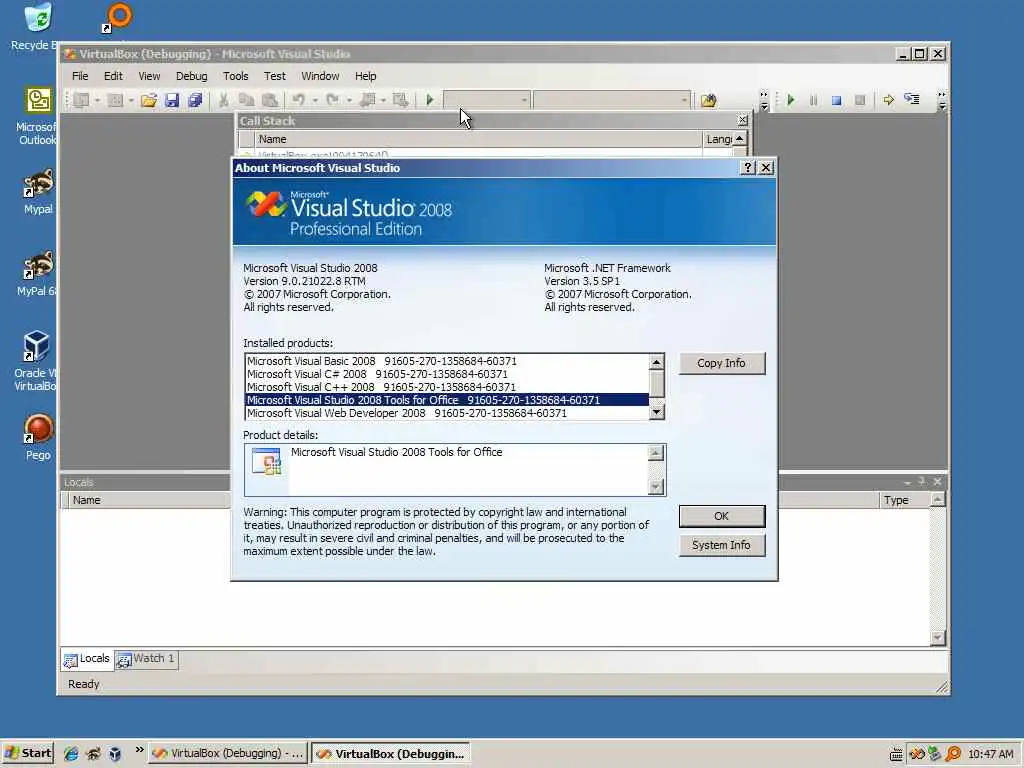Select Microsoft Visual Web Developer 2008 row
Screen dimensions: 1024x768
[x=447, y=413]
